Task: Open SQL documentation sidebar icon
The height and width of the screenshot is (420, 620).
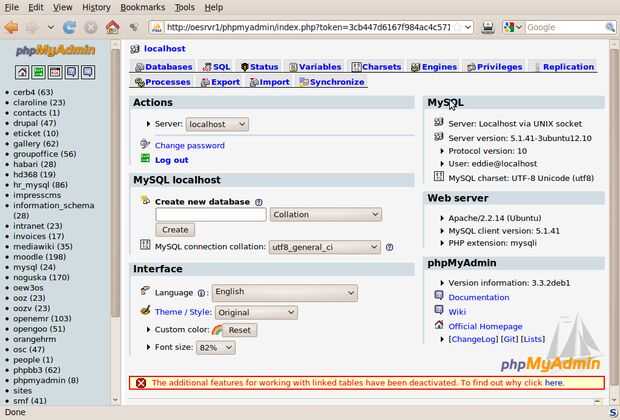Action: 88,72
